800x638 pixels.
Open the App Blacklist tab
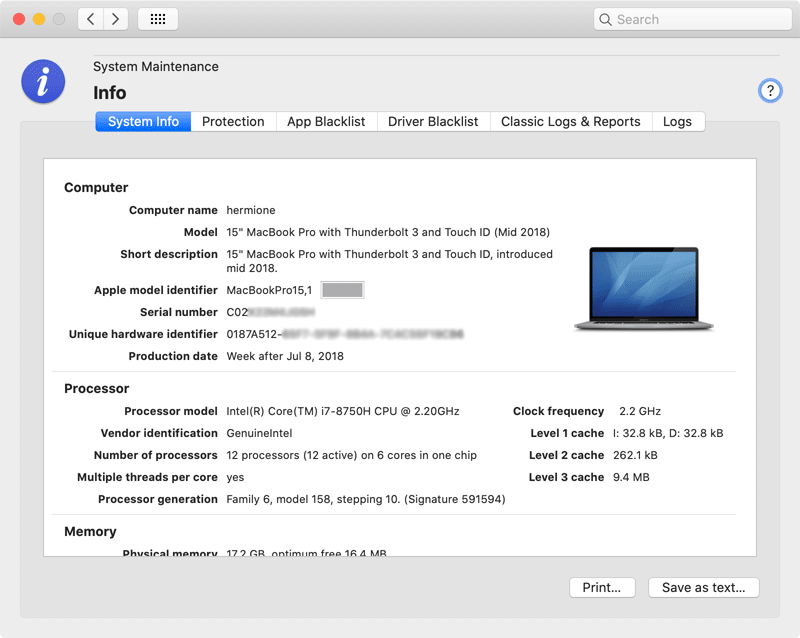tap(326, 121)
